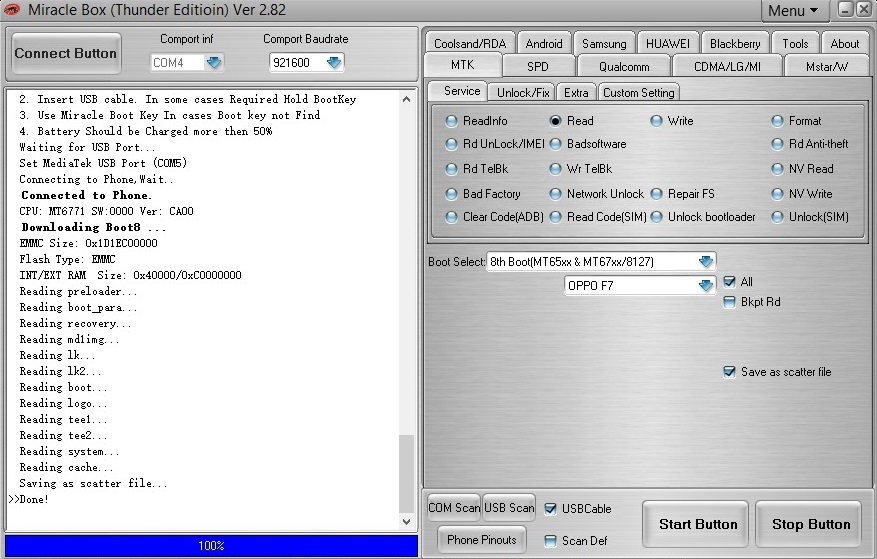Click the Start Button

pyautogui.click(x=695, y=524)
